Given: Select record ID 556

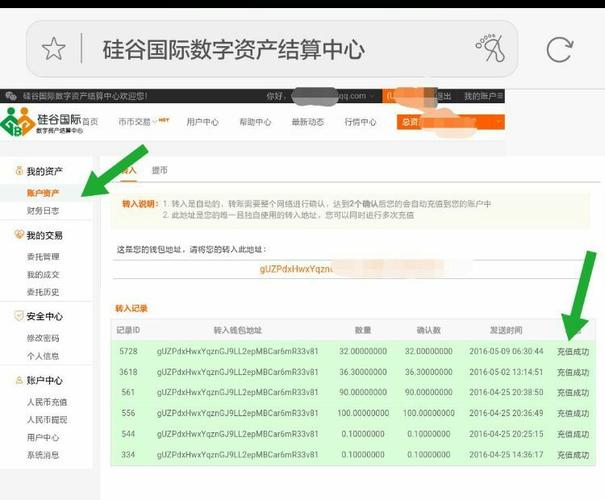Looking at the screenshot, I should click(128, 413).
